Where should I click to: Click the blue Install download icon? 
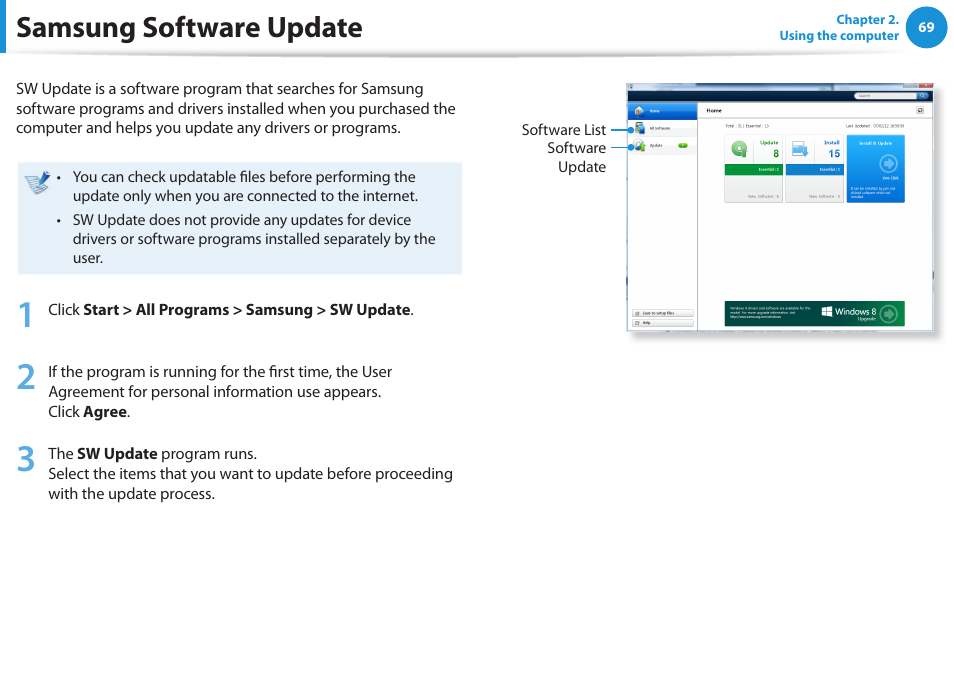(x=800, y=149)
